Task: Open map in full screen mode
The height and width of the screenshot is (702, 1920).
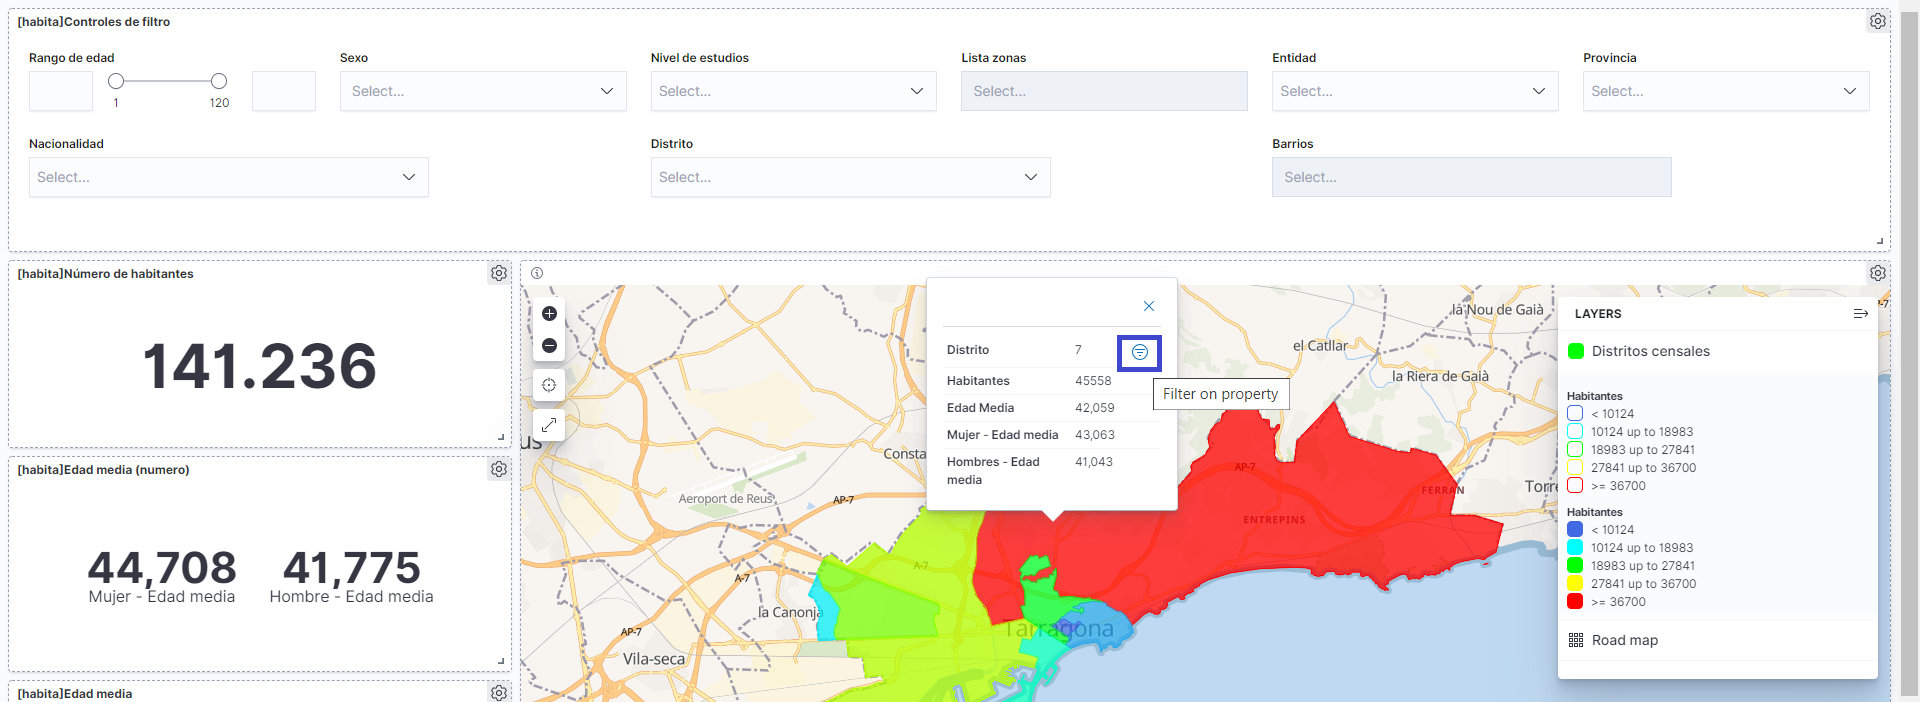Action: [x=549, y=425]
